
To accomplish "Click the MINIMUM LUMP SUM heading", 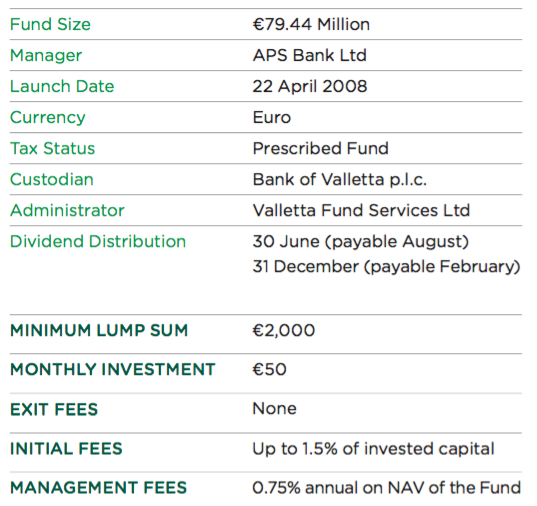I will click(x=99, y=331).
